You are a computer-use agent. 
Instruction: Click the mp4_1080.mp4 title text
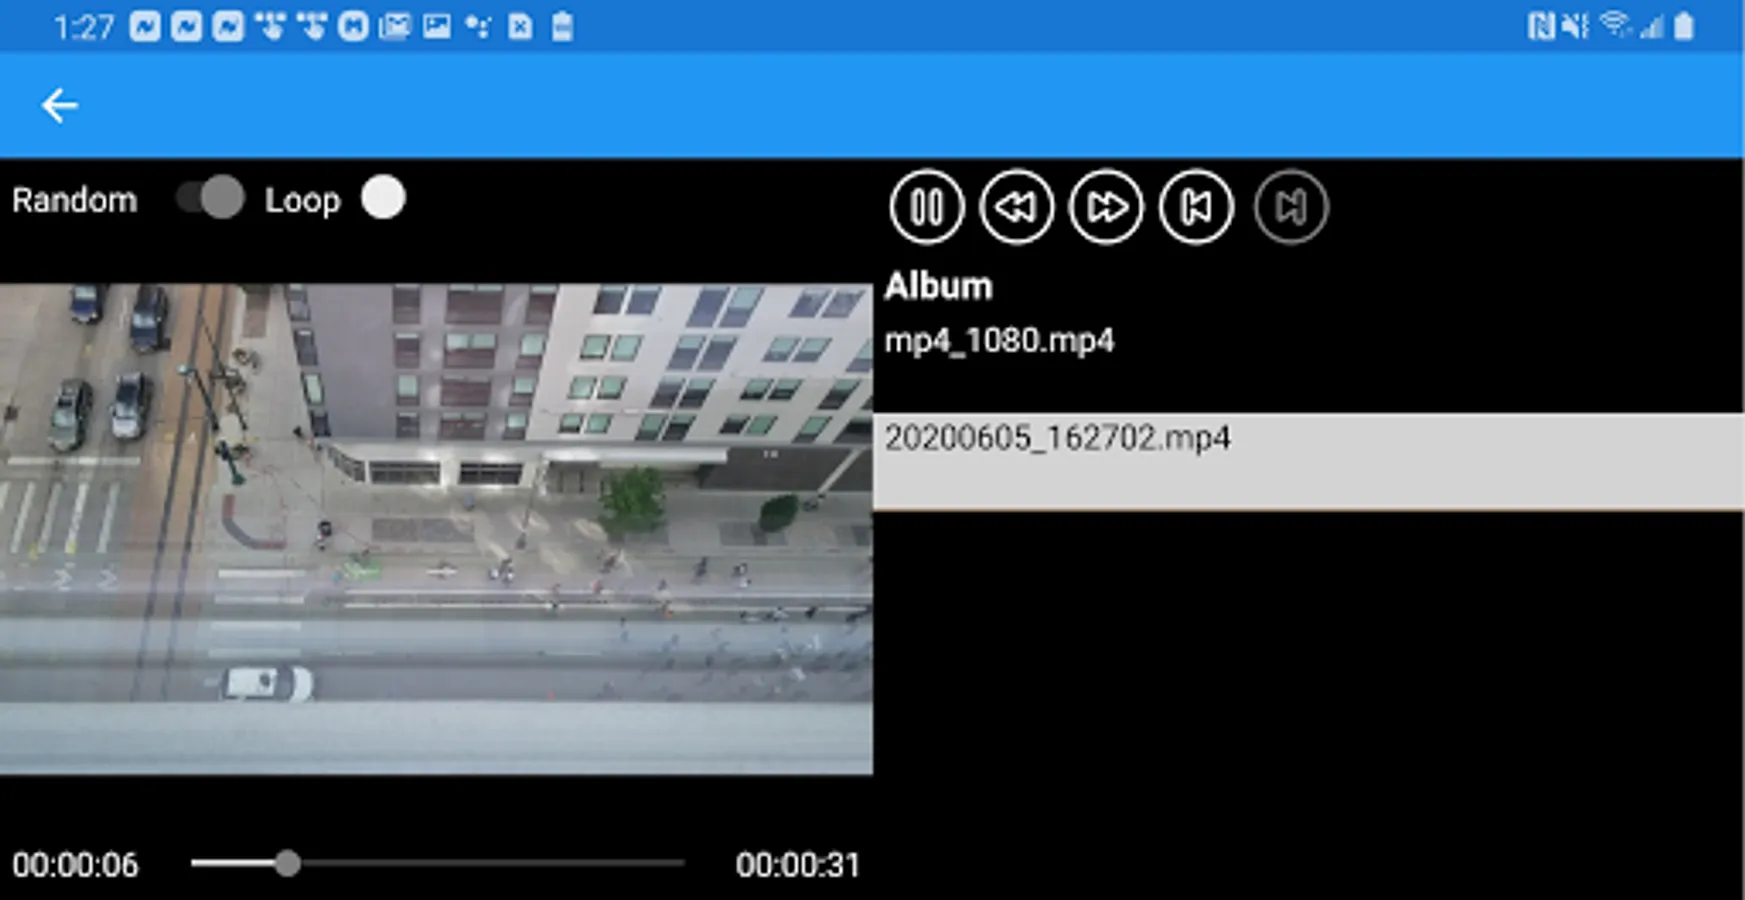[x=999, y=341]
